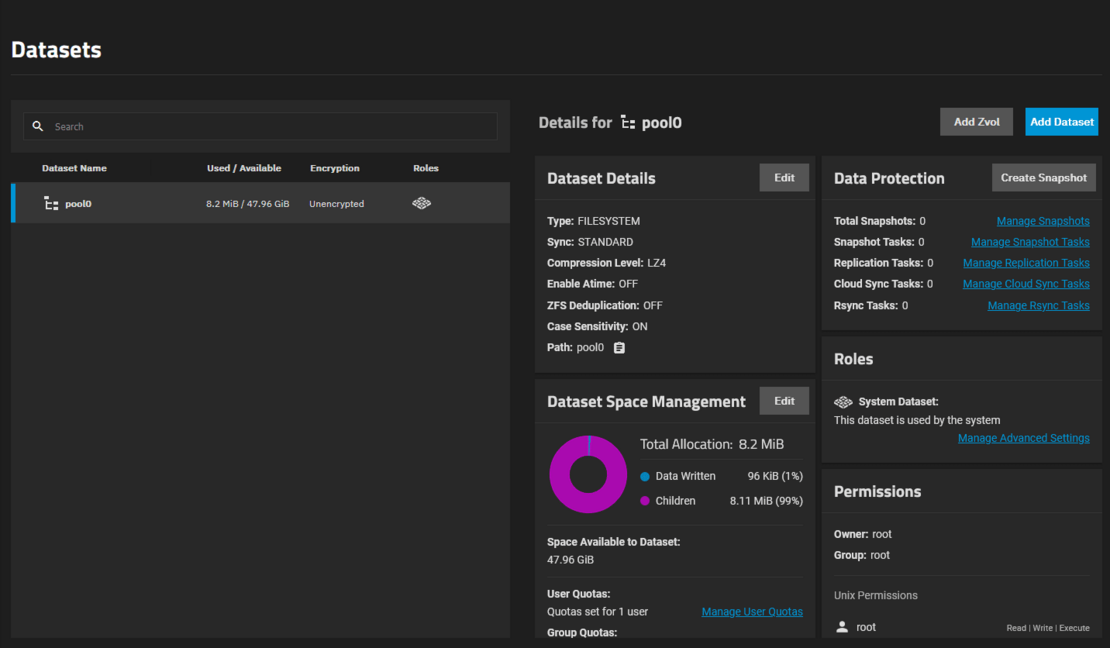Image resolution: width=1110 pixels, height=648 pixels.
Task: Open the Manage Snapshots link
Action: [x=1043, y=220]
